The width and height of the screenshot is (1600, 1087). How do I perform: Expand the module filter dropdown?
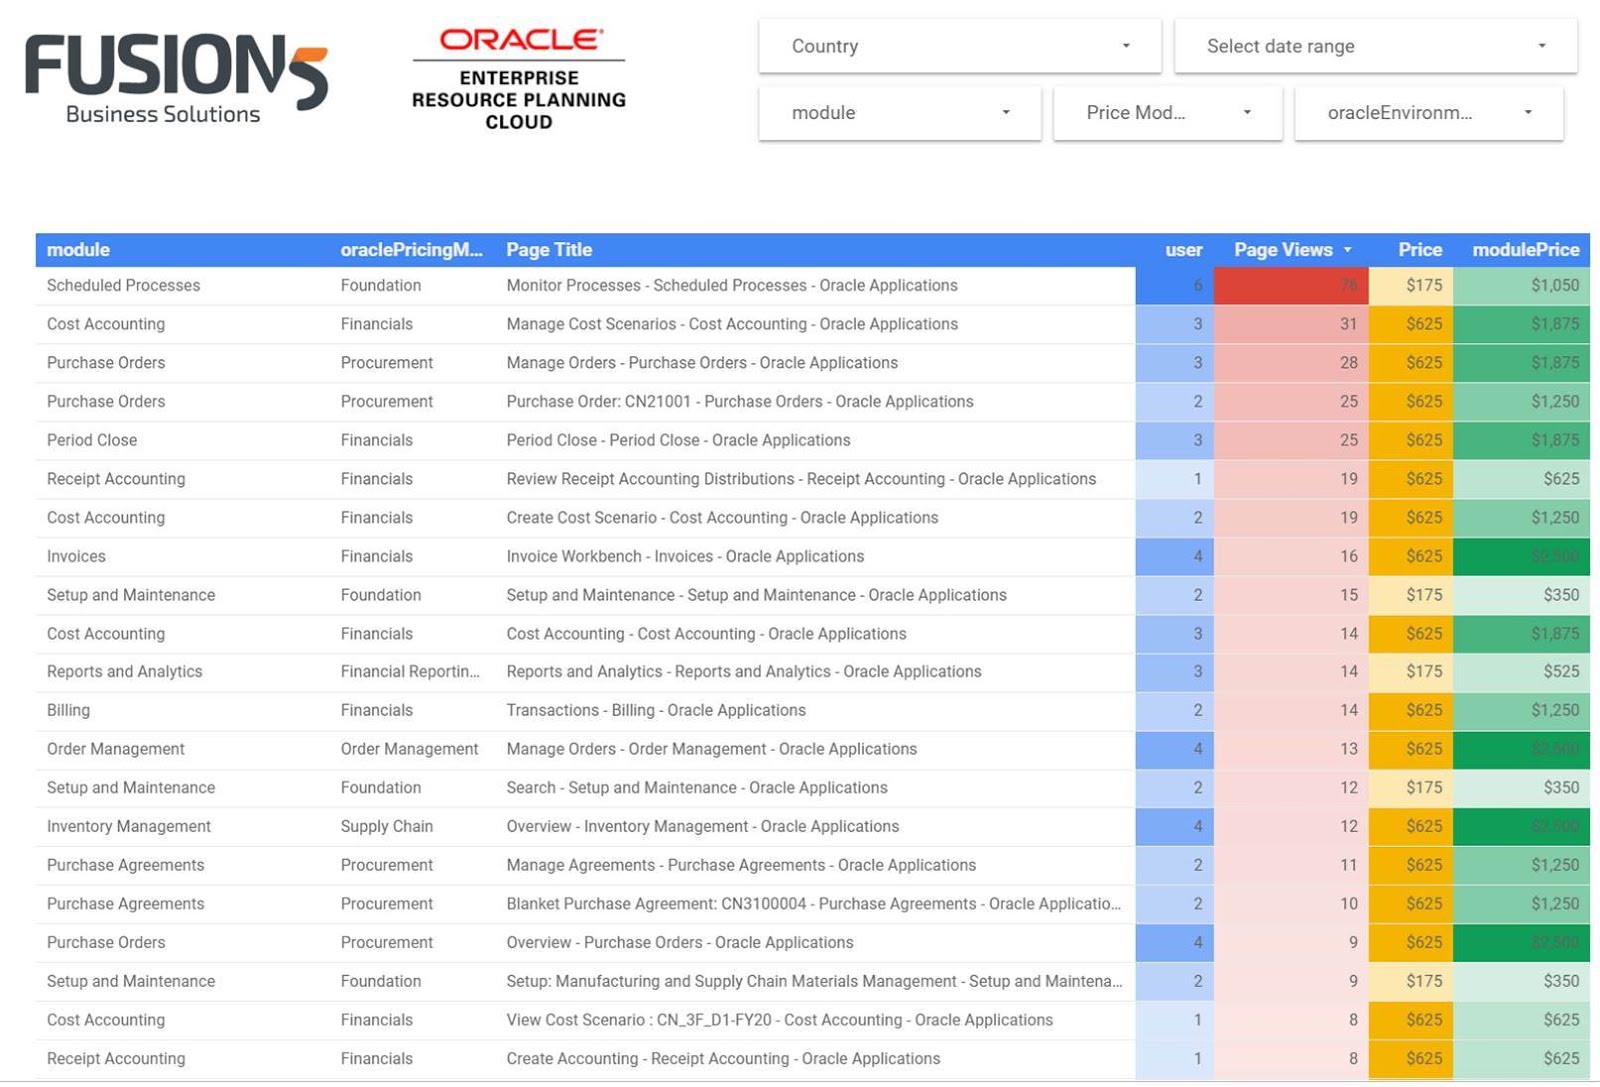[x=898, y=112]
